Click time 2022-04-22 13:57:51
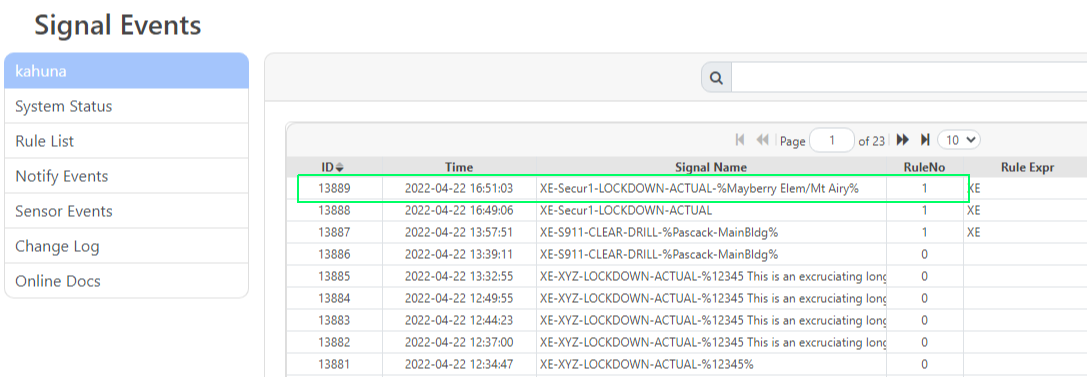 pyautogui.click(x=459, y=232)
